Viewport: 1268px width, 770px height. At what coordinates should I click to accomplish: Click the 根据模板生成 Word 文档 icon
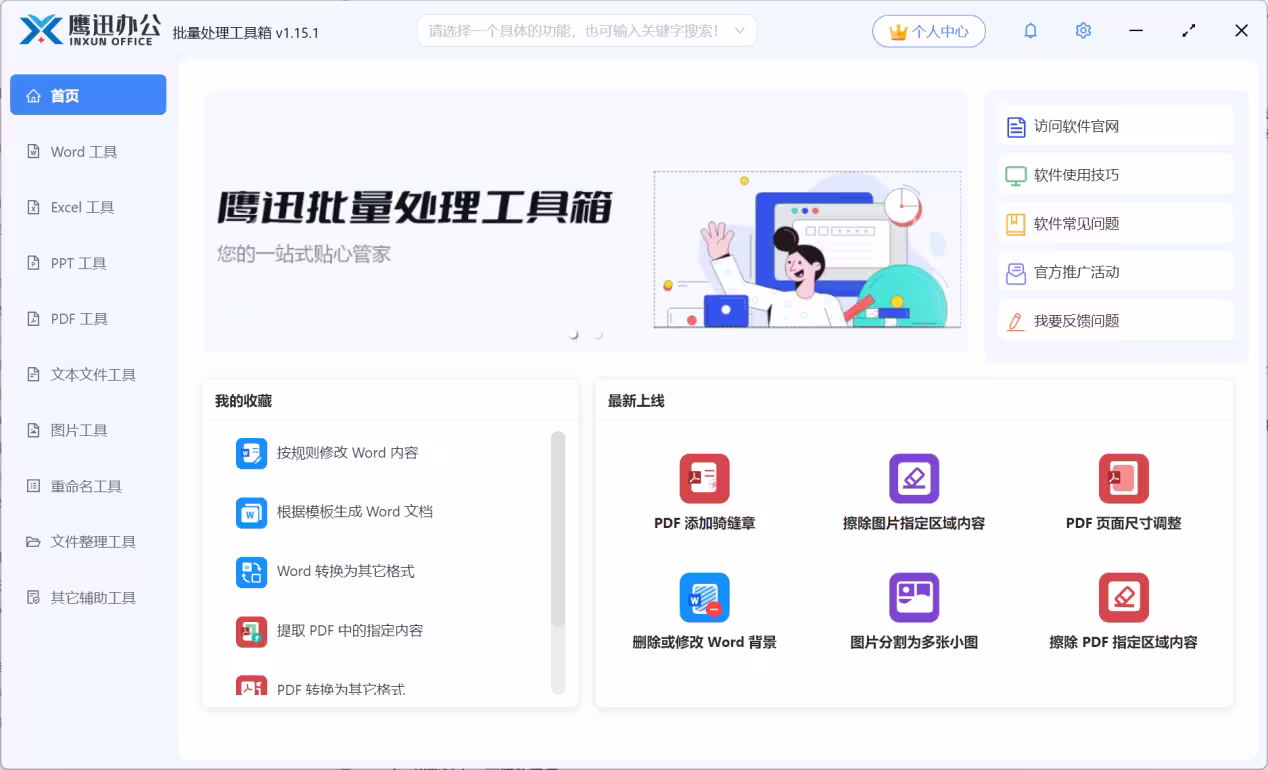pyautogui.click(x=251, y=513)
